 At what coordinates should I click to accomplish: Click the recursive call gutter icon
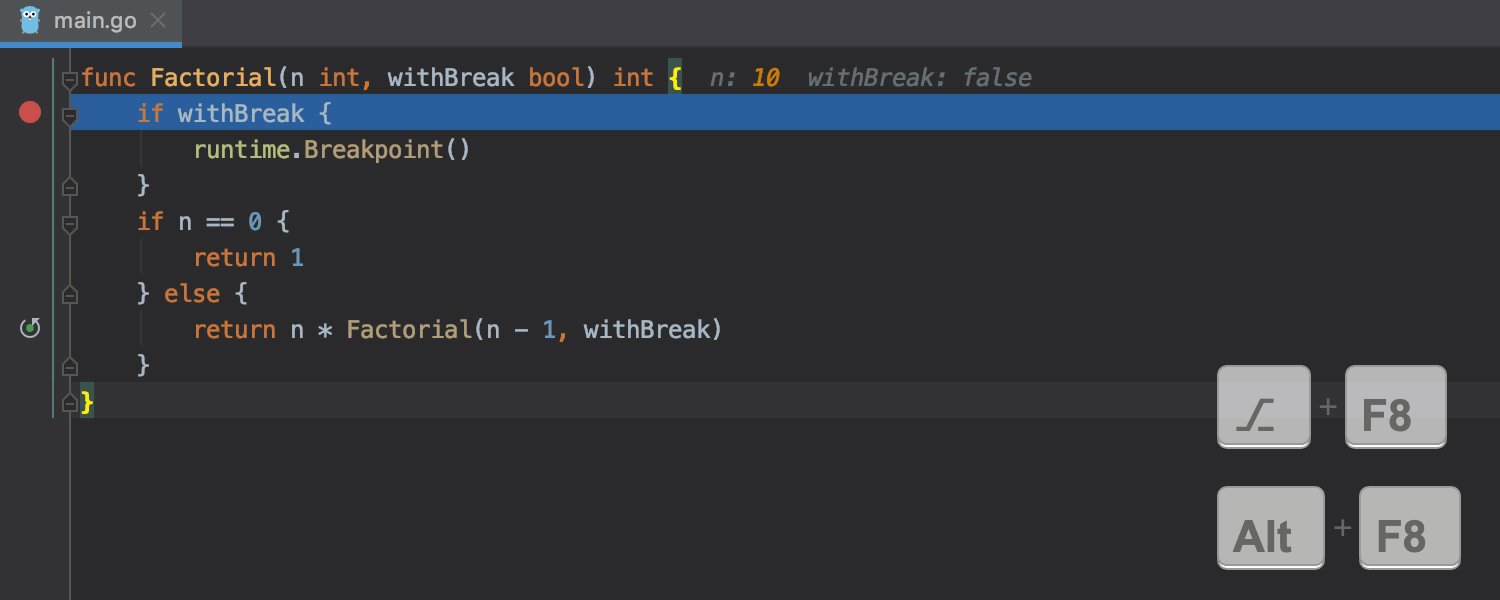[30, 328]
